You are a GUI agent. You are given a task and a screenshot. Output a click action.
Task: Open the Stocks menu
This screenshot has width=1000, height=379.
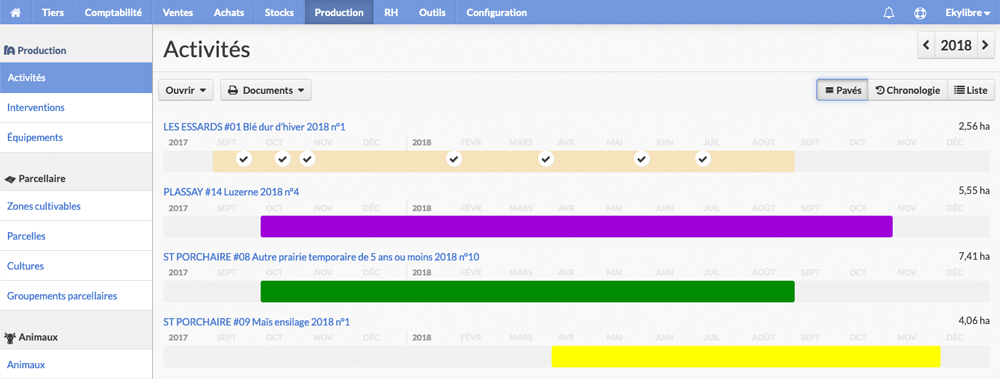[x=279, y=12]
